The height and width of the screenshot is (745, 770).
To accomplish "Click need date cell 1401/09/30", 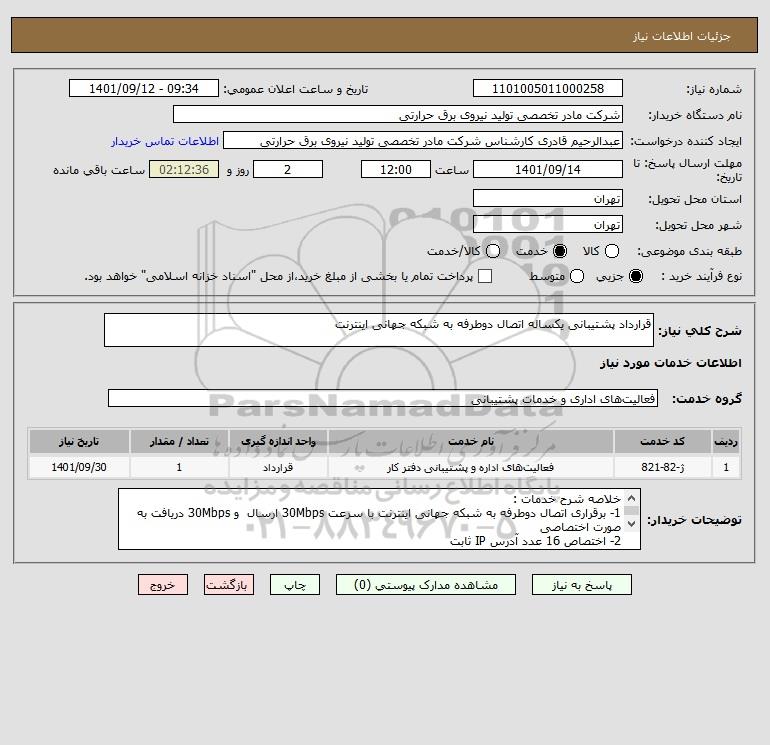I will [x=79, y=467].
